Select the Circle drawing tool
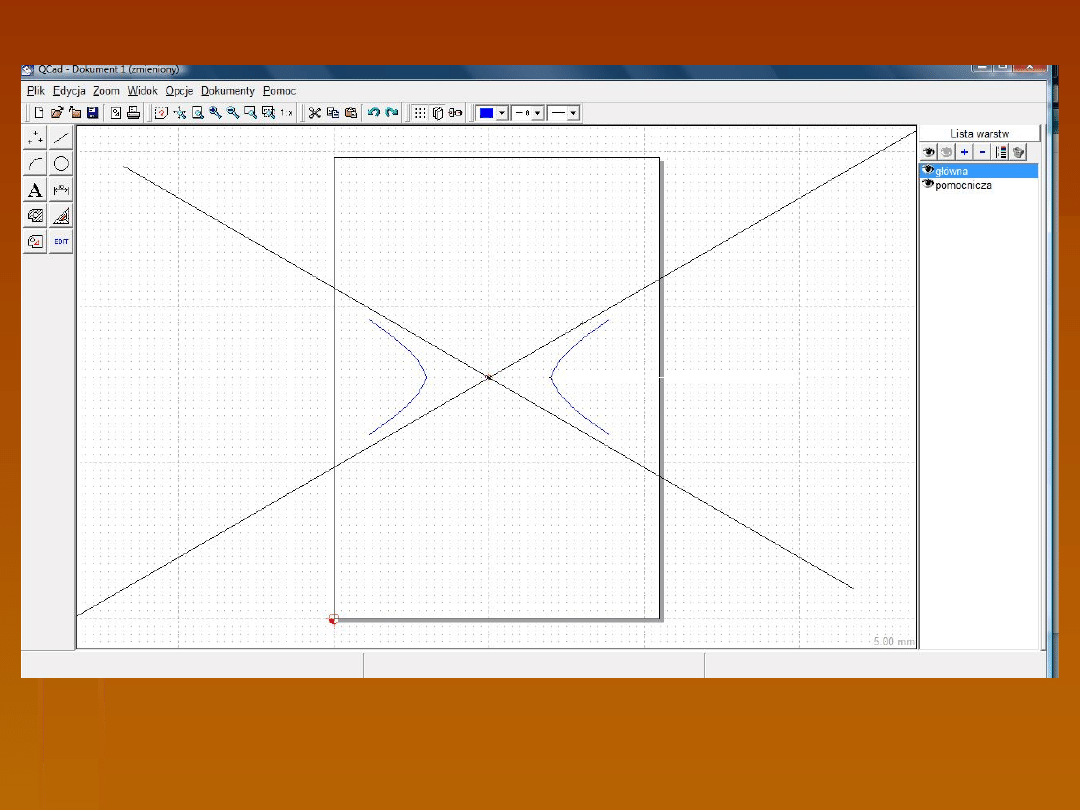 pos(61,164)
